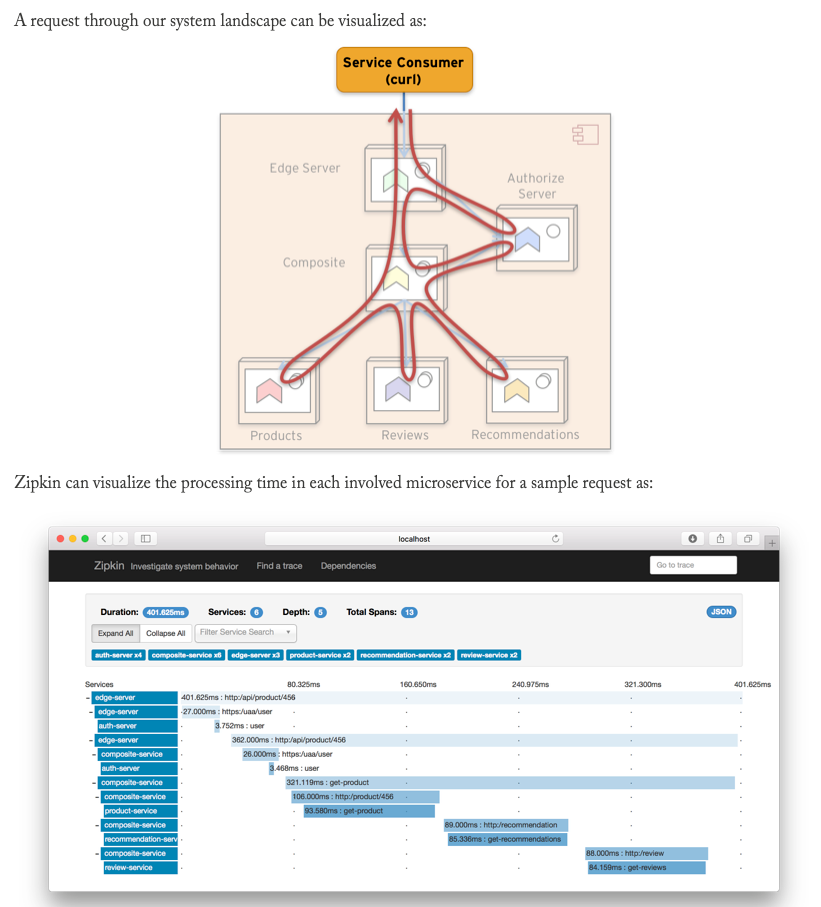Click the Safari share icon
The width and height of the screenshot is (821, 907).
point(720,539)
